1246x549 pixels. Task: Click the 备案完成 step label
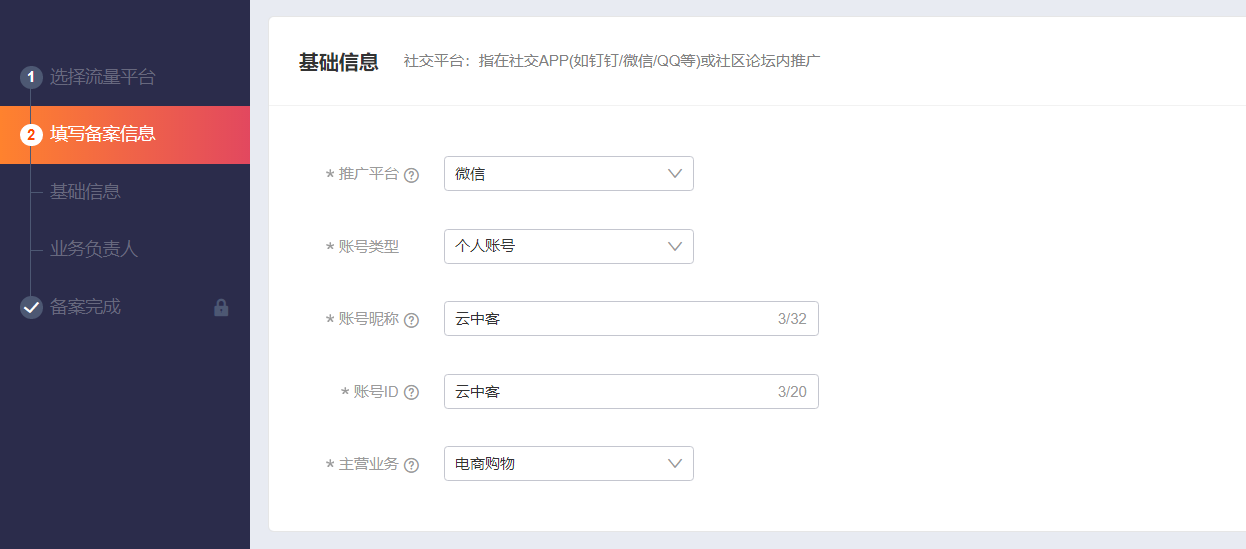pyautogui.click(x=85, y=307)
